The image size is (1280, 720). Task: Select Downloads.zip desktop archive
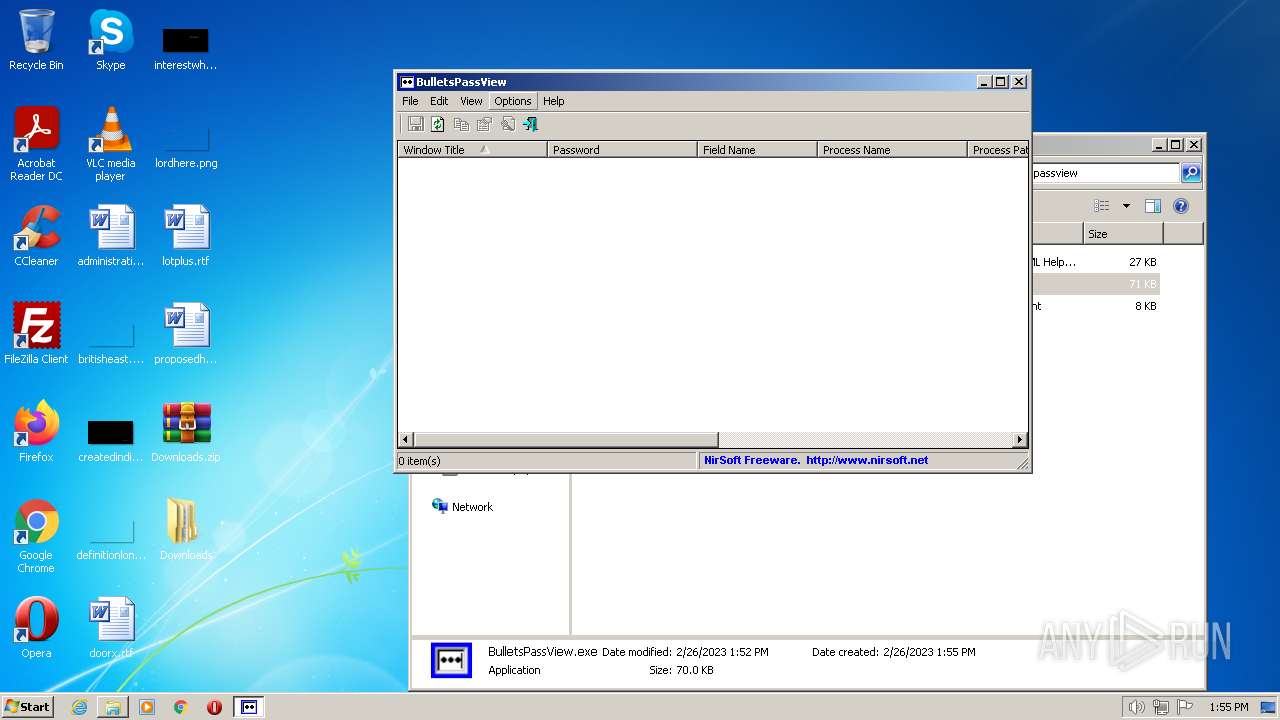click(186, 432)
